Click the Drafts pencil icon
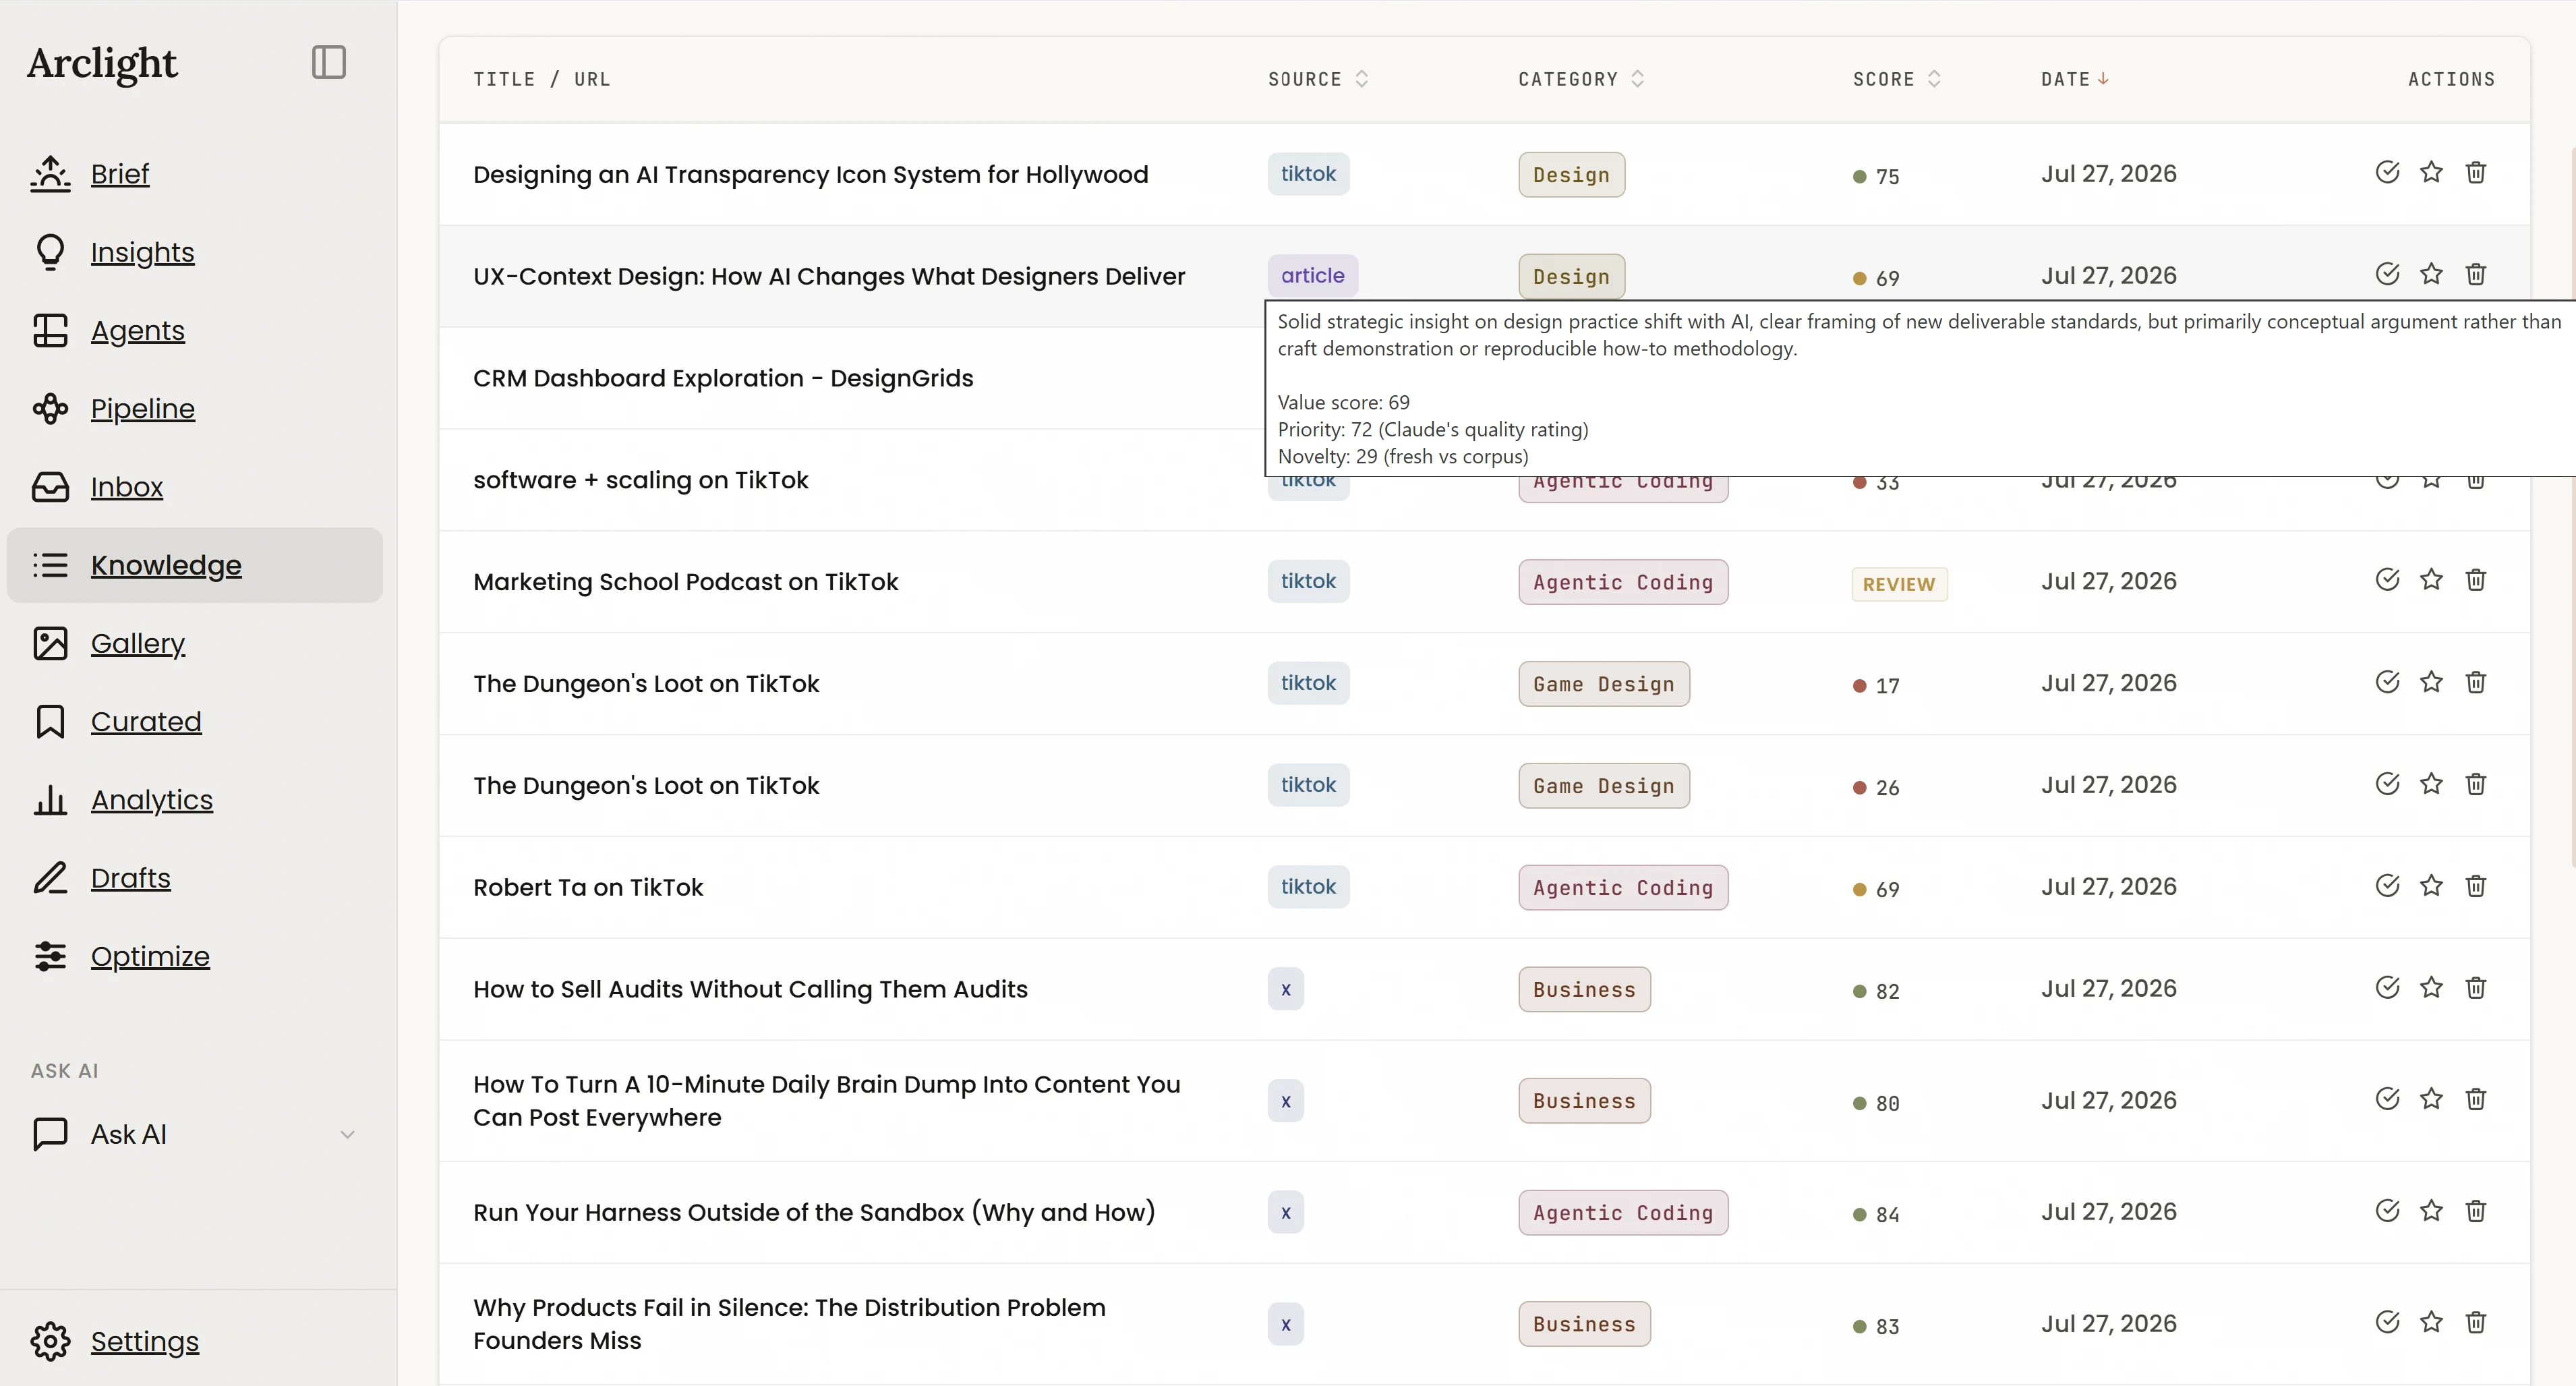 click(50, 878)
